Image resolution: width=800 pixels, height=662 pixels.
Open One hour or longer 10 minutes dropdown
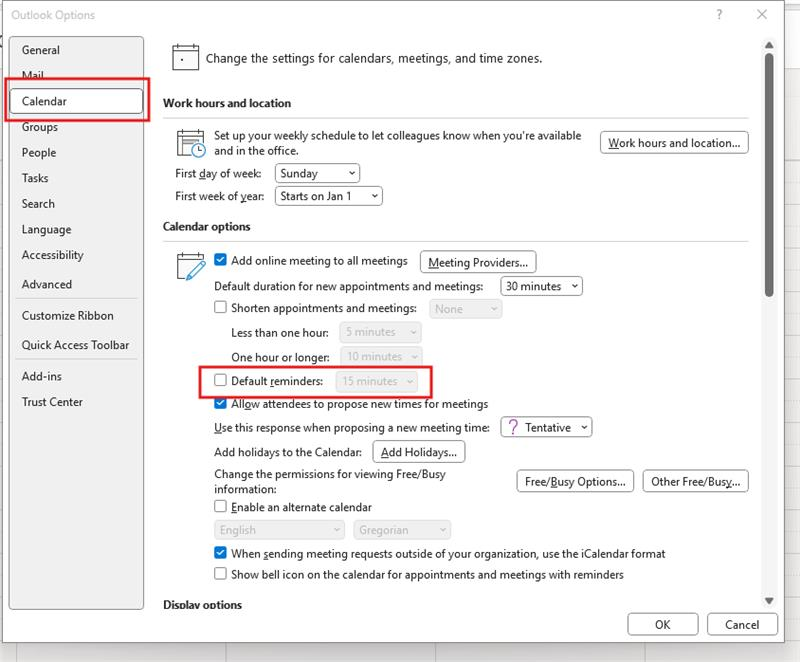tap(381, 357)
